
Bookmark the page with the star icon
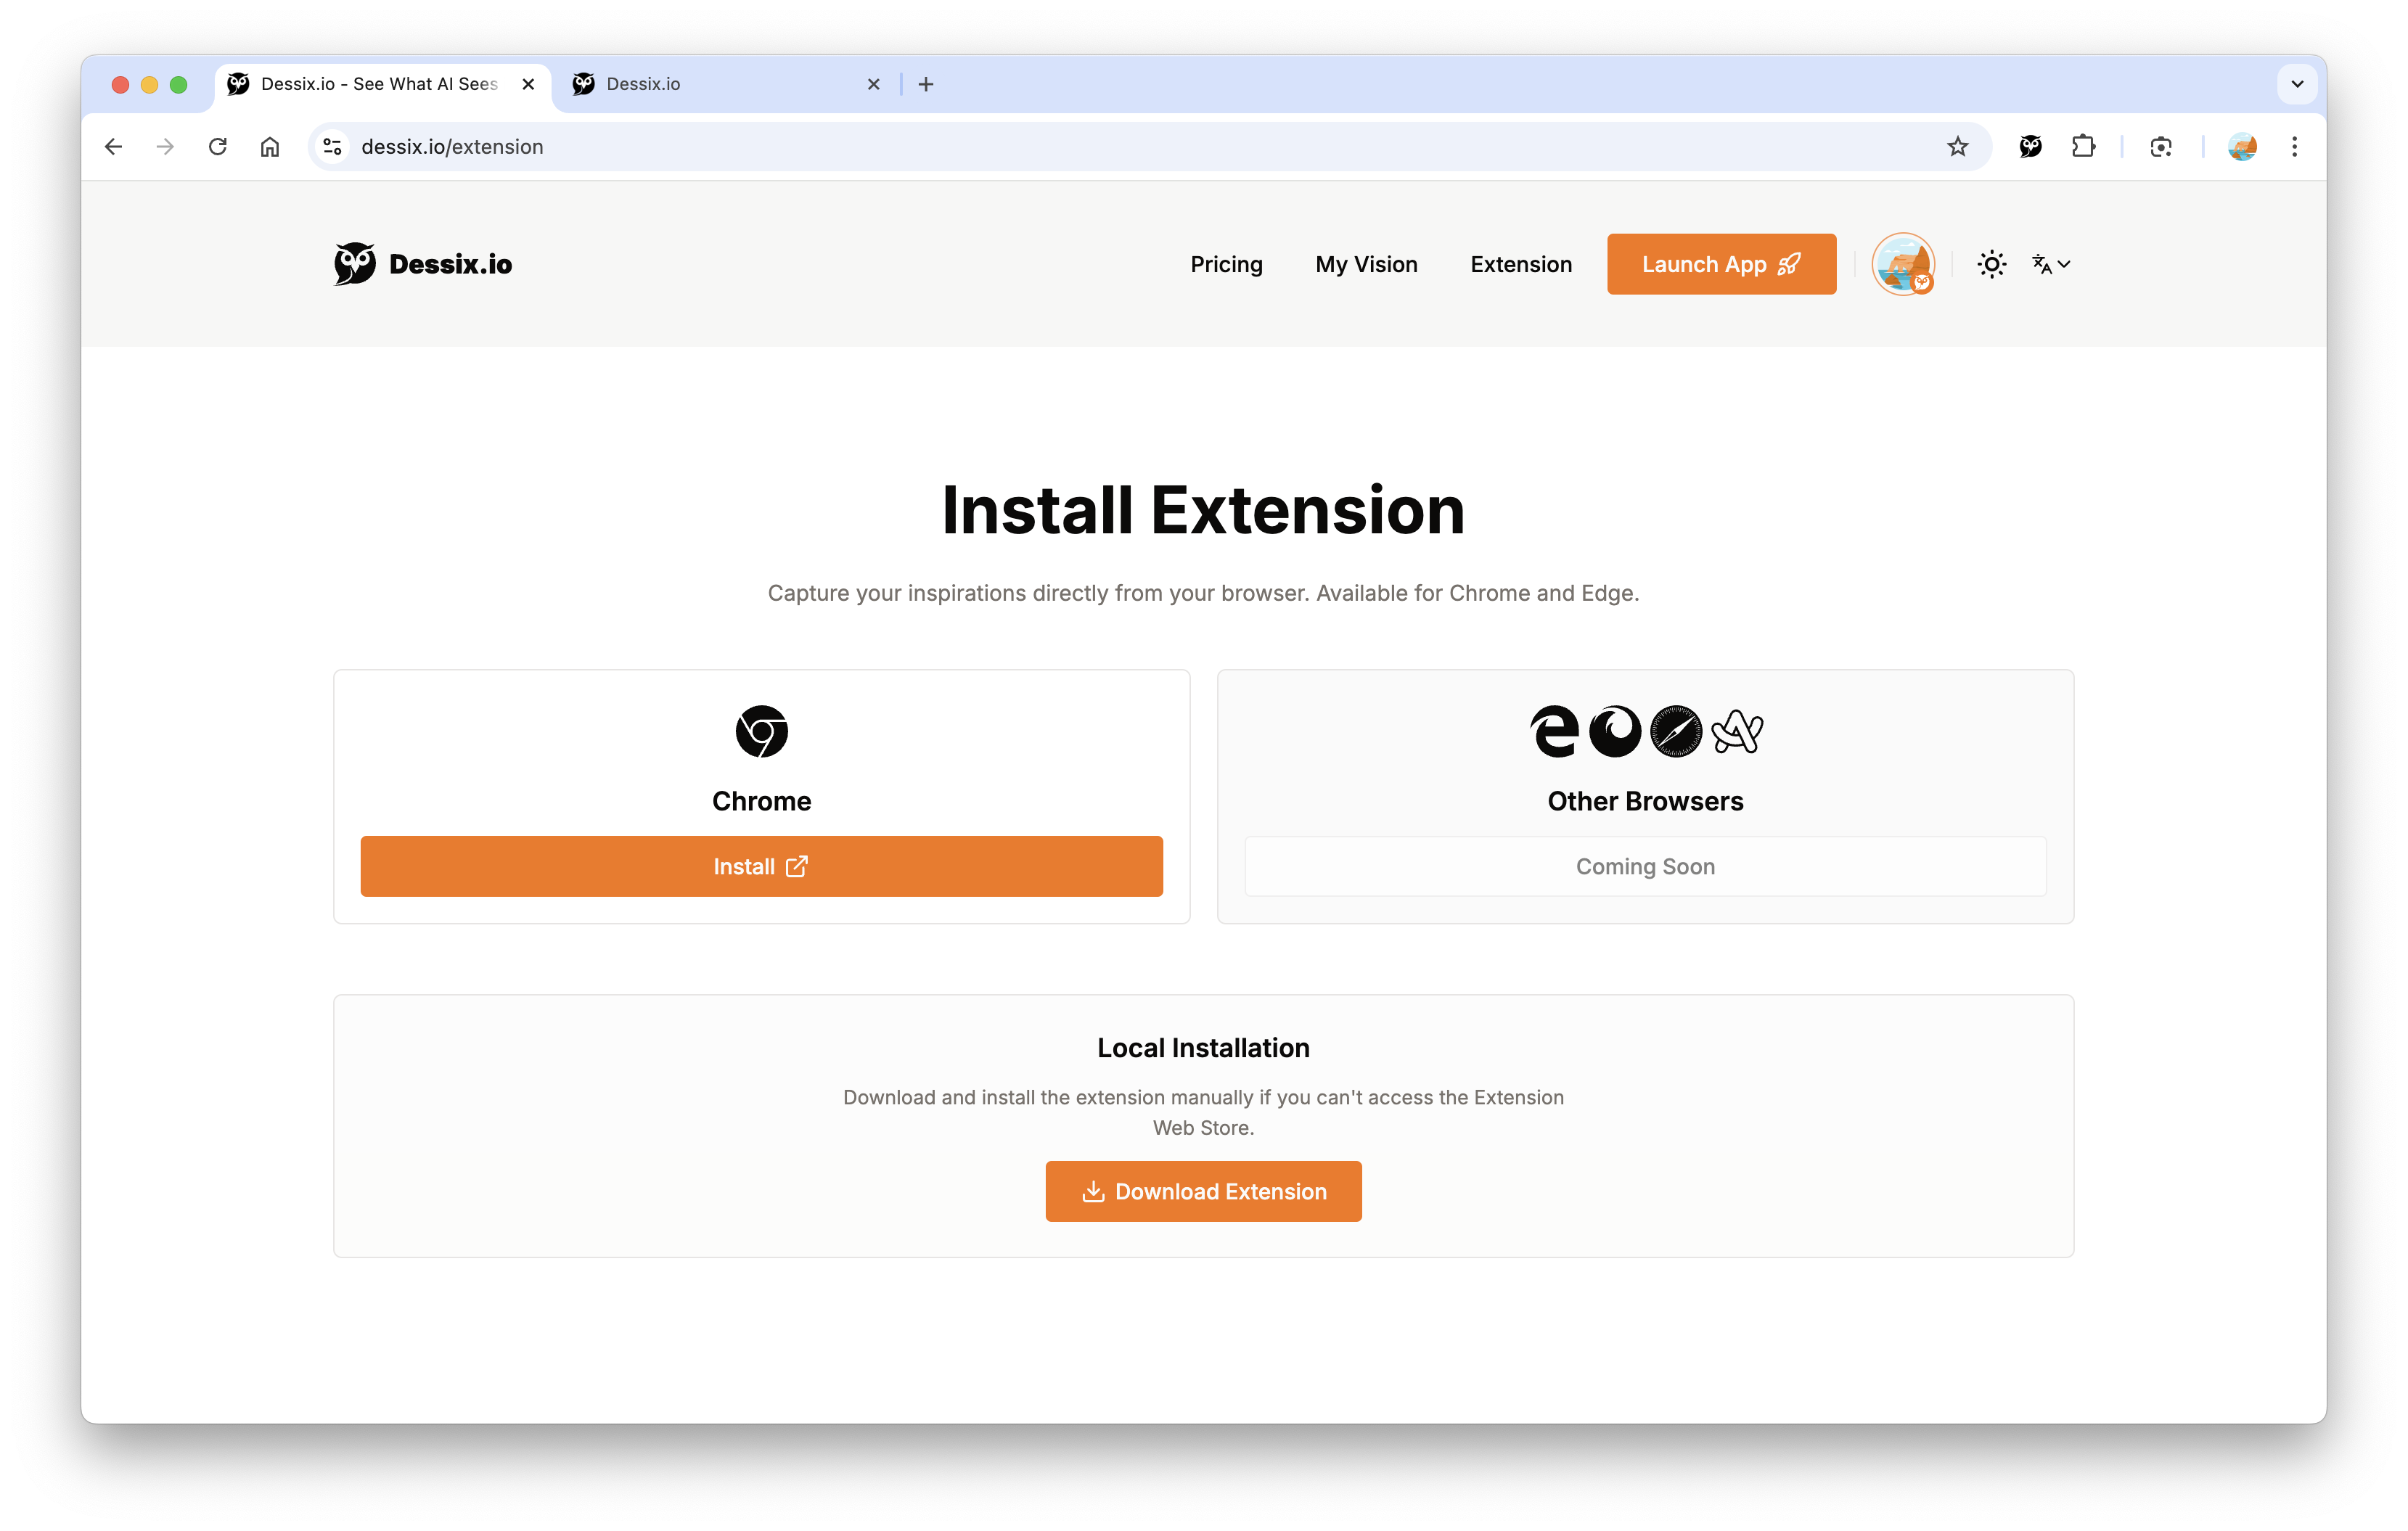pyautogui.click(x=1958, y=146)
